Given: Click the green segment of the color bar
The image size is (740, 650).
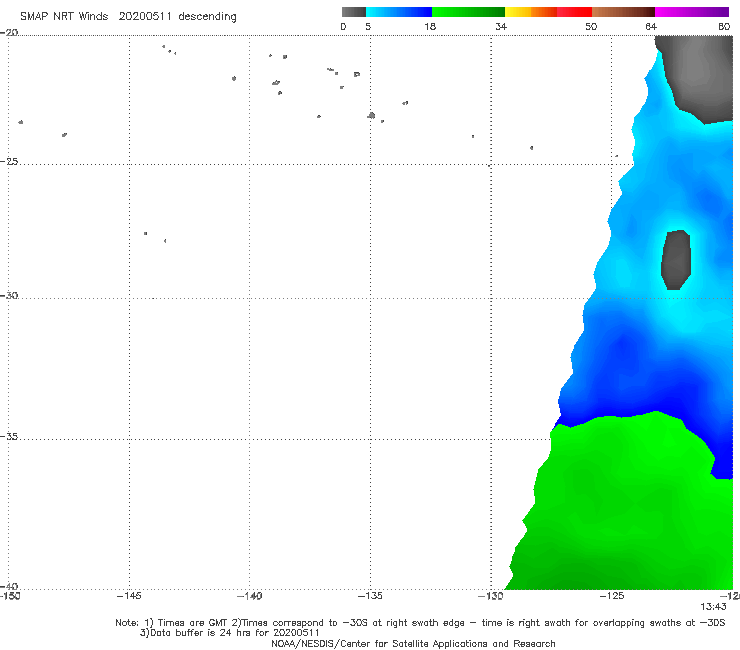Looking at the screenshot, I should 468,12.
